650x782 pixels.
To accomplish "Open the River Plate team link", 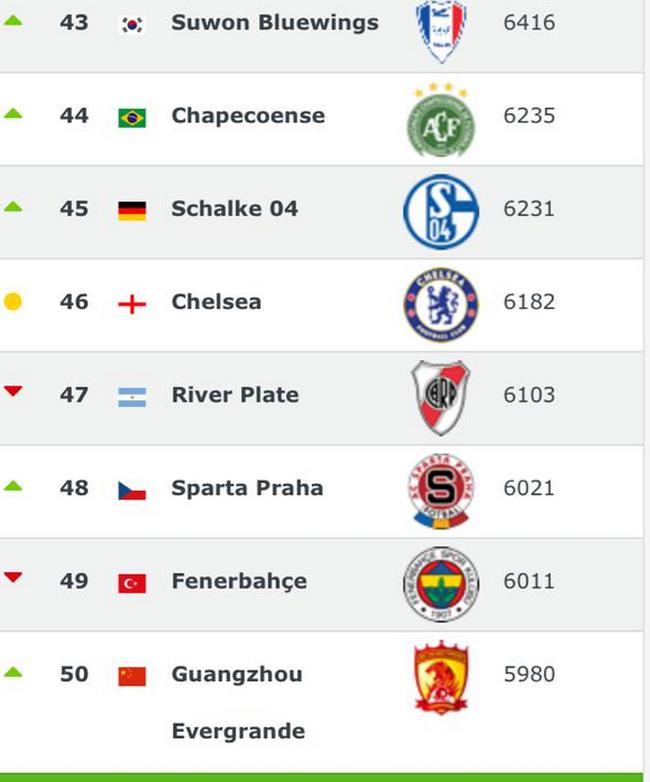I will pos(235,395).
